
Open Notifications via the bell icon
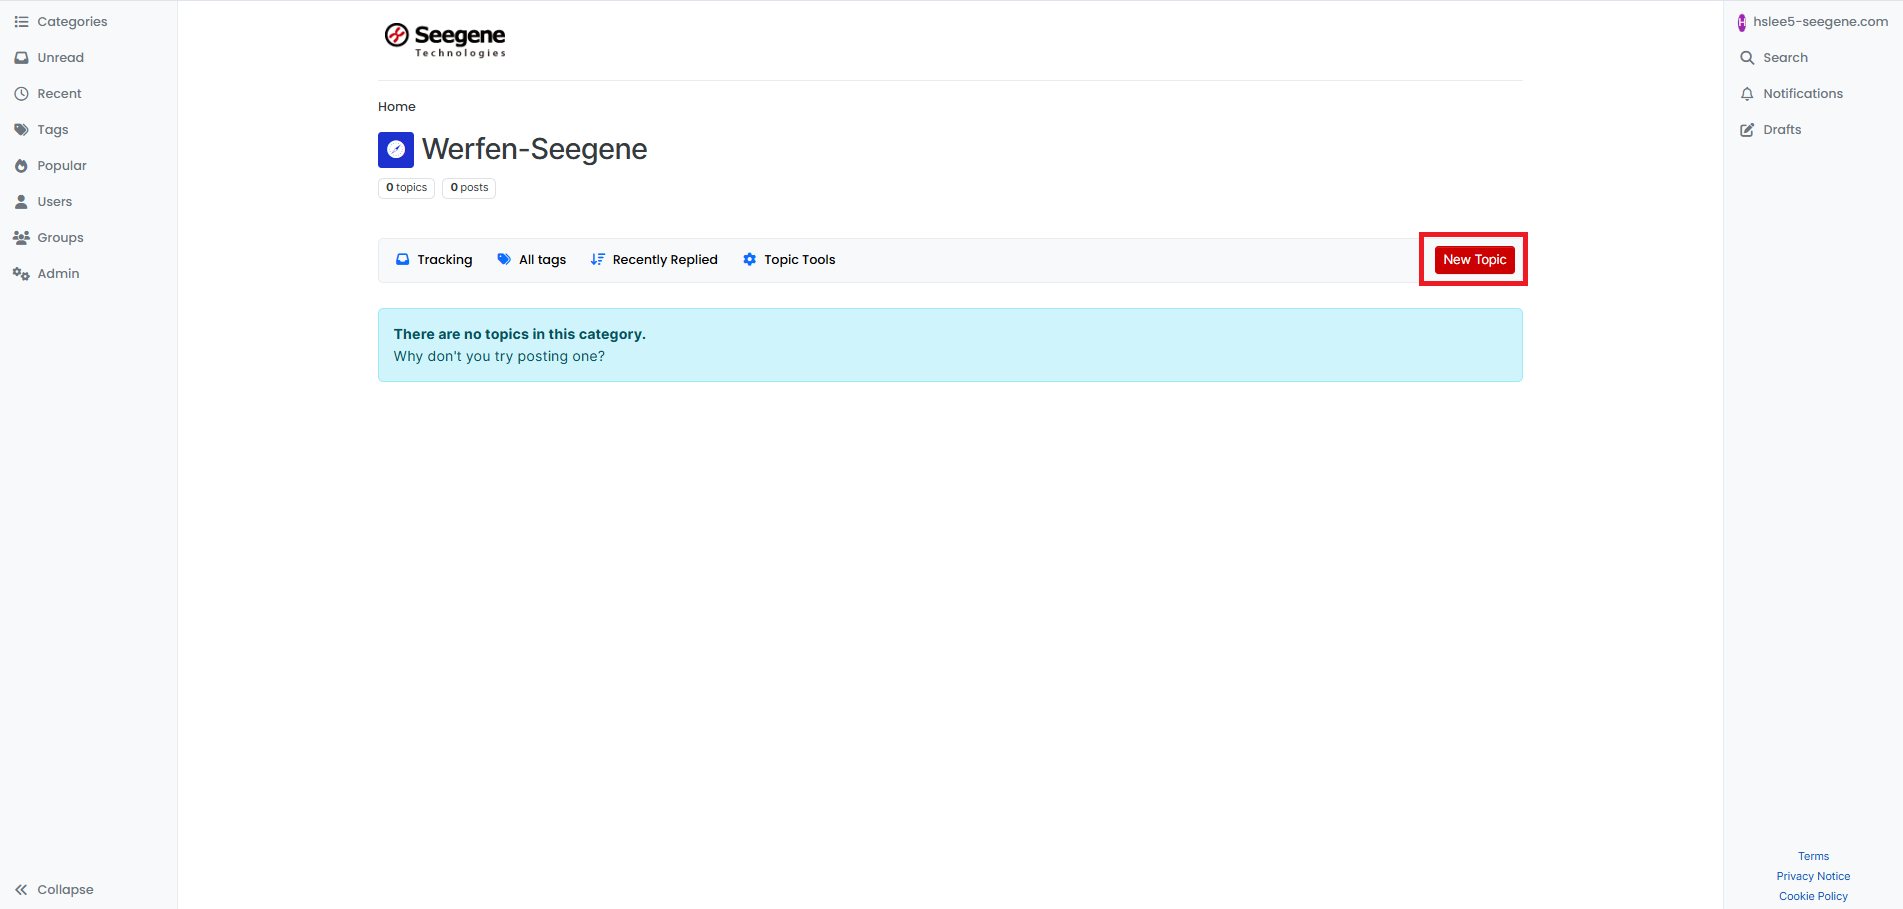tap(1747, 94)
